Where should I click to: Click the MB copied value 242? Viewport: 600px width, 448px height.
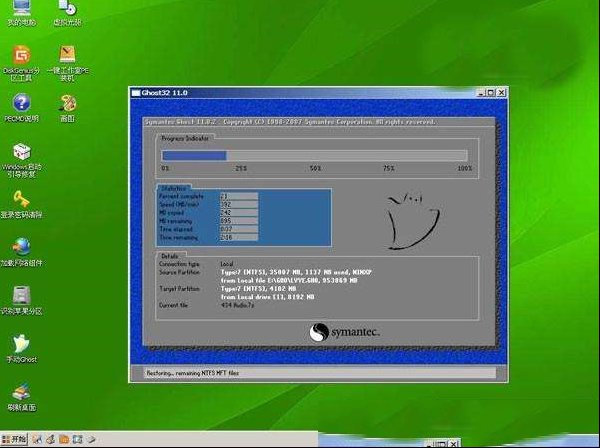[x=239, y=212]
